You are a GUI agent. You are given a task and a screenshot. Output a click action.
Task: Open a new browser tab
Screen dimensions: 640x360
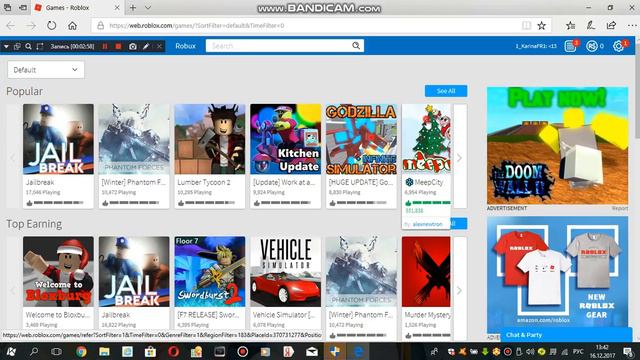click(x=133, y=8)
